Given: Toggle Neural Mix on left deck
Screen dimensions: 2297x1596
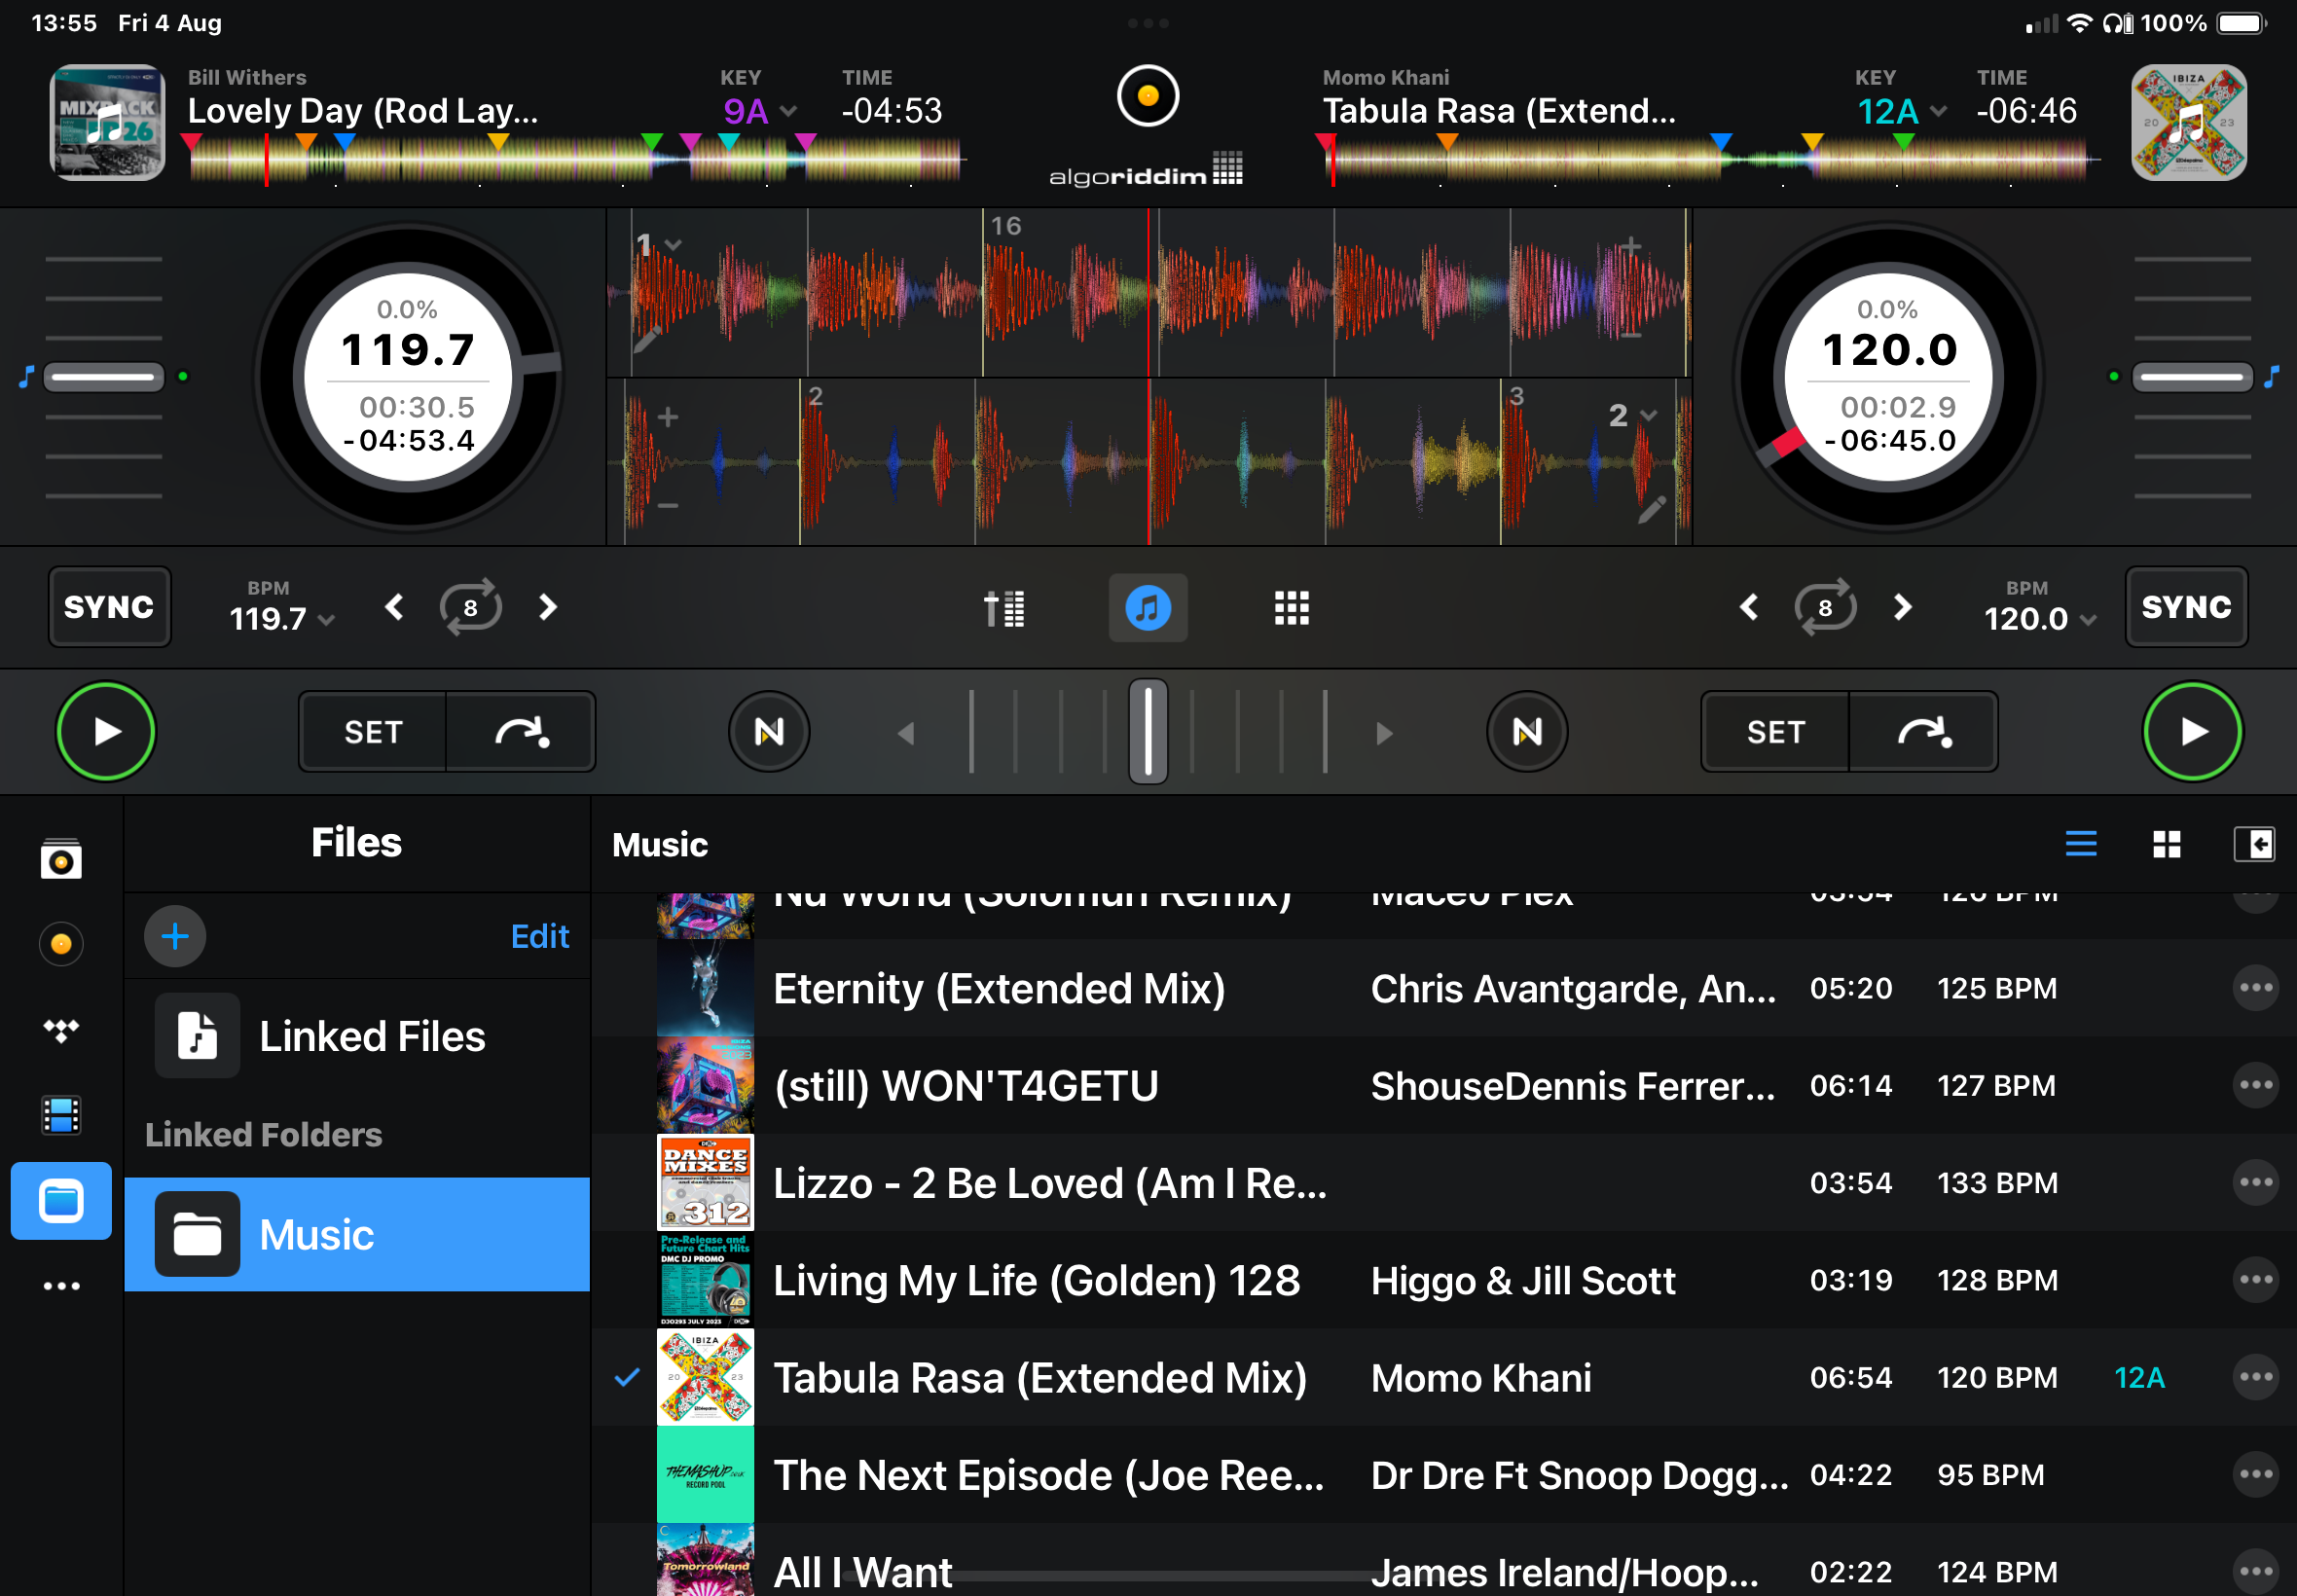Looking at the screenshot, I should coord(768,732).
